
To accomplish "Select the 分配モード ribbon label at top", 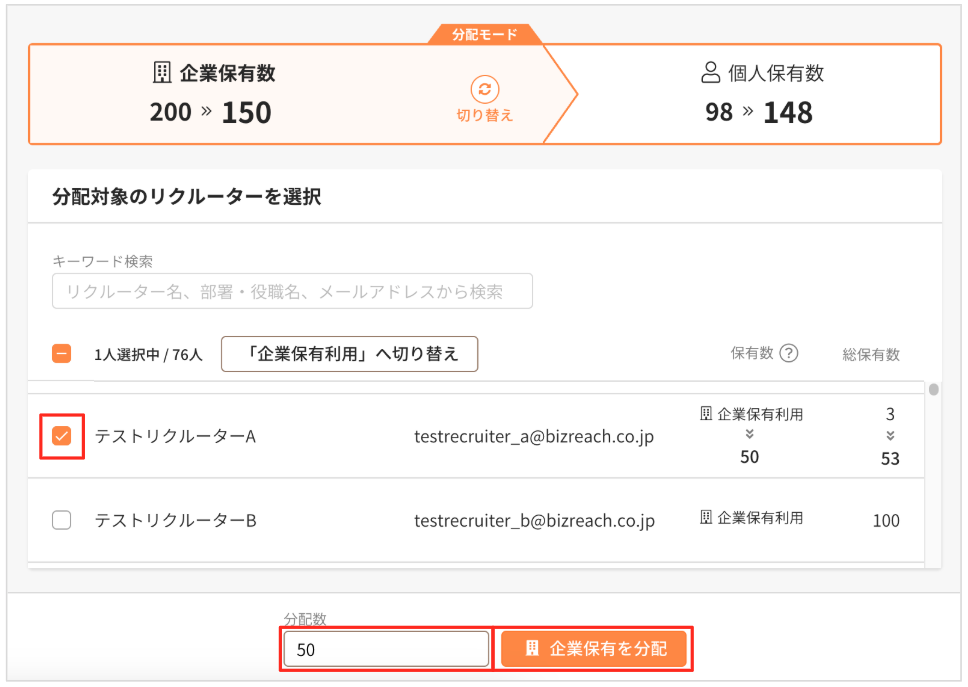I will tap(485, 32).
